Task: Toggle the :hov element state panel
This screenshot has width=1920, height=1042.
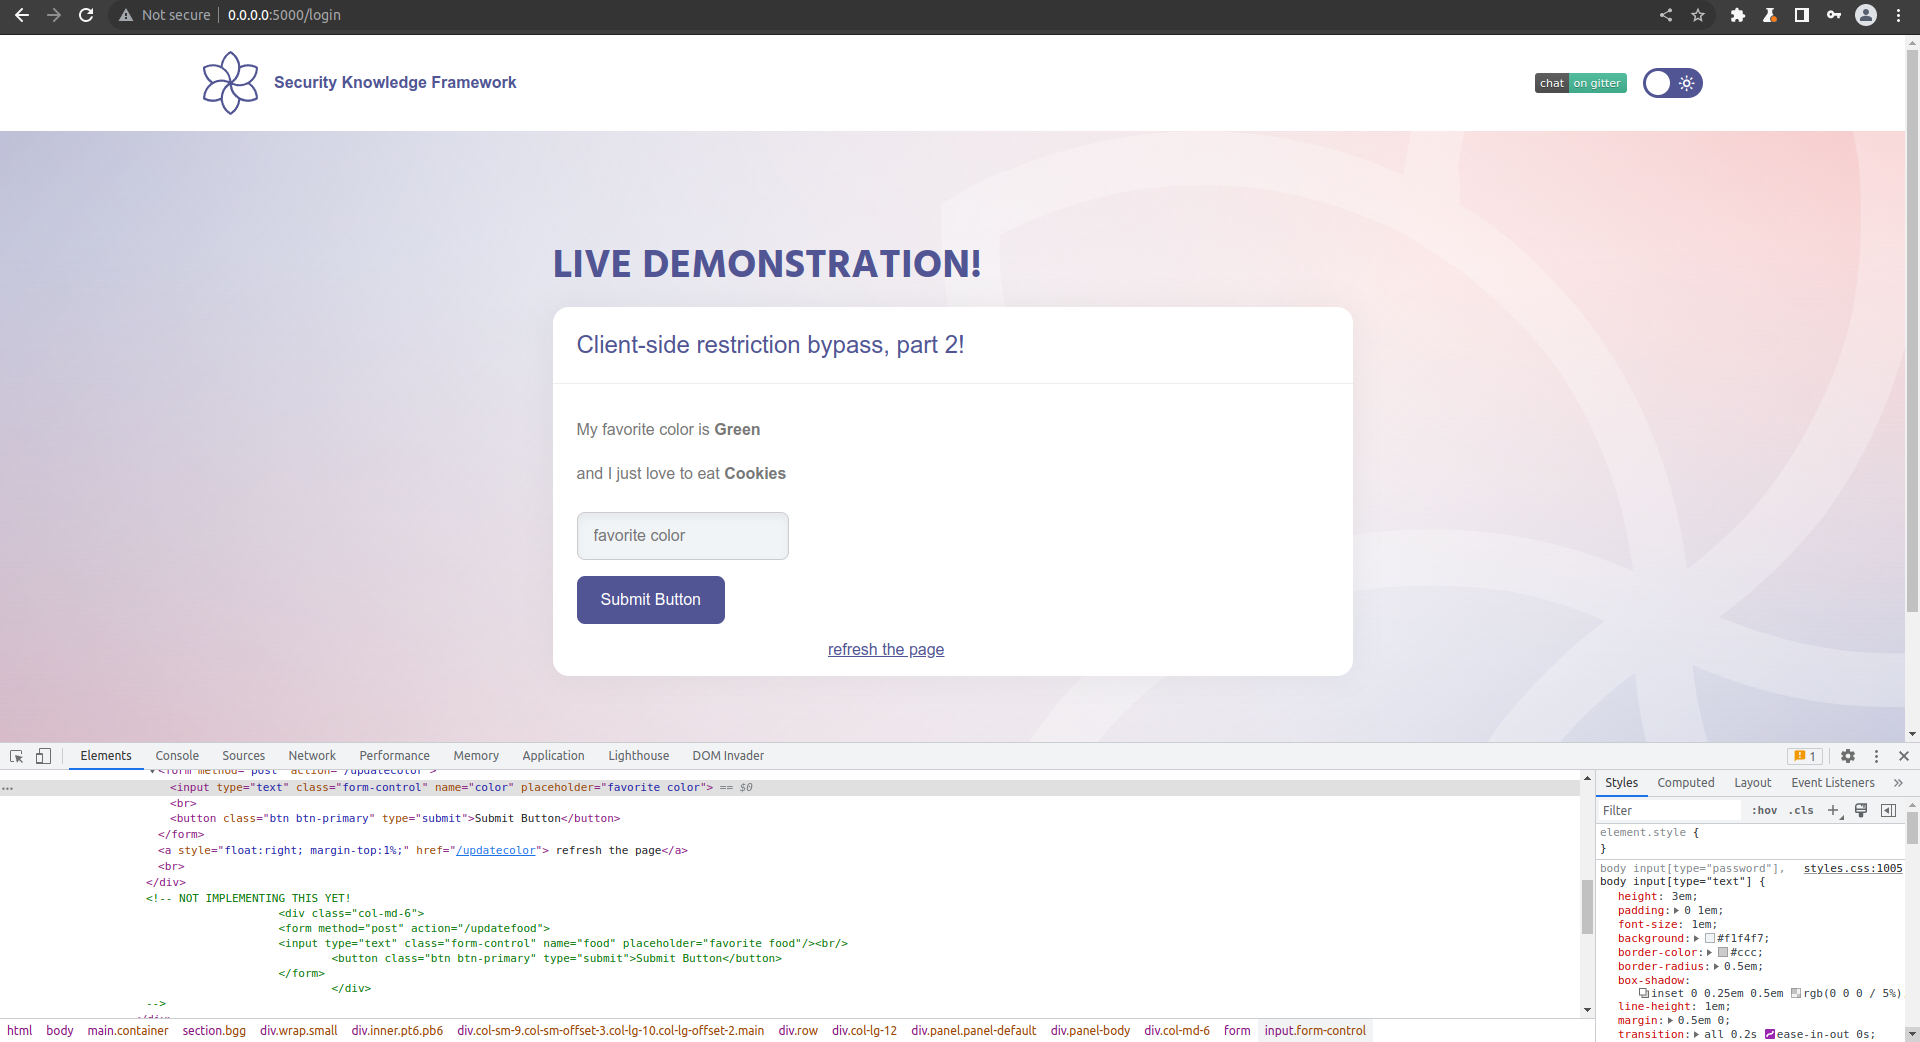Action: pyautogui.click(x=1764, y=810)
